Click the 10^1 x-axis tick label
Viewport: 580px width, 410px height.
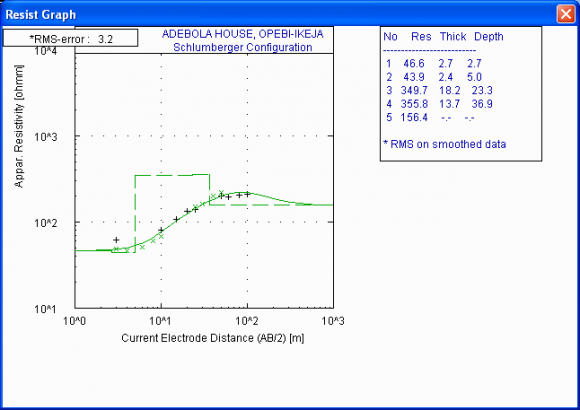click(160, 320)
